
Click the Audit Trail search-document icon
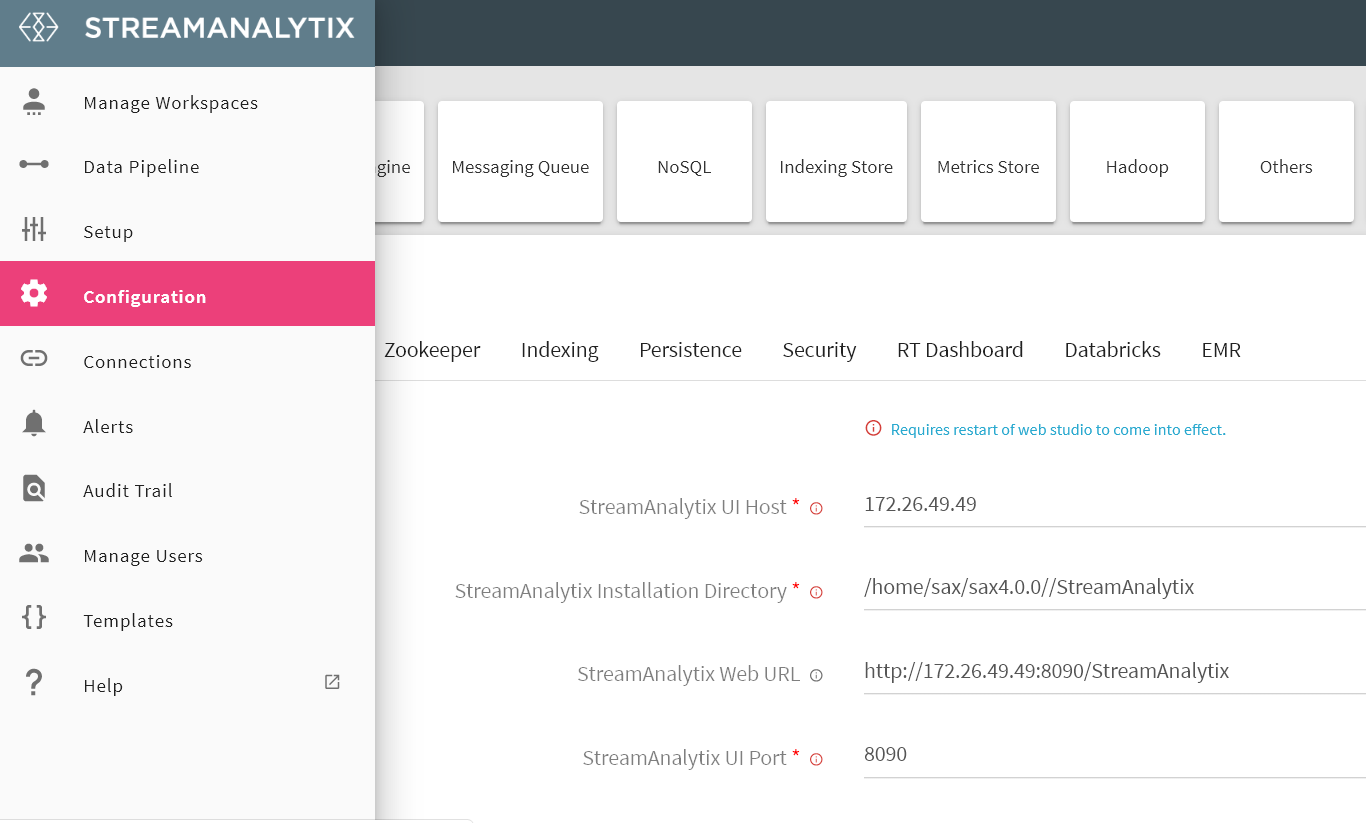pos(34,489)
